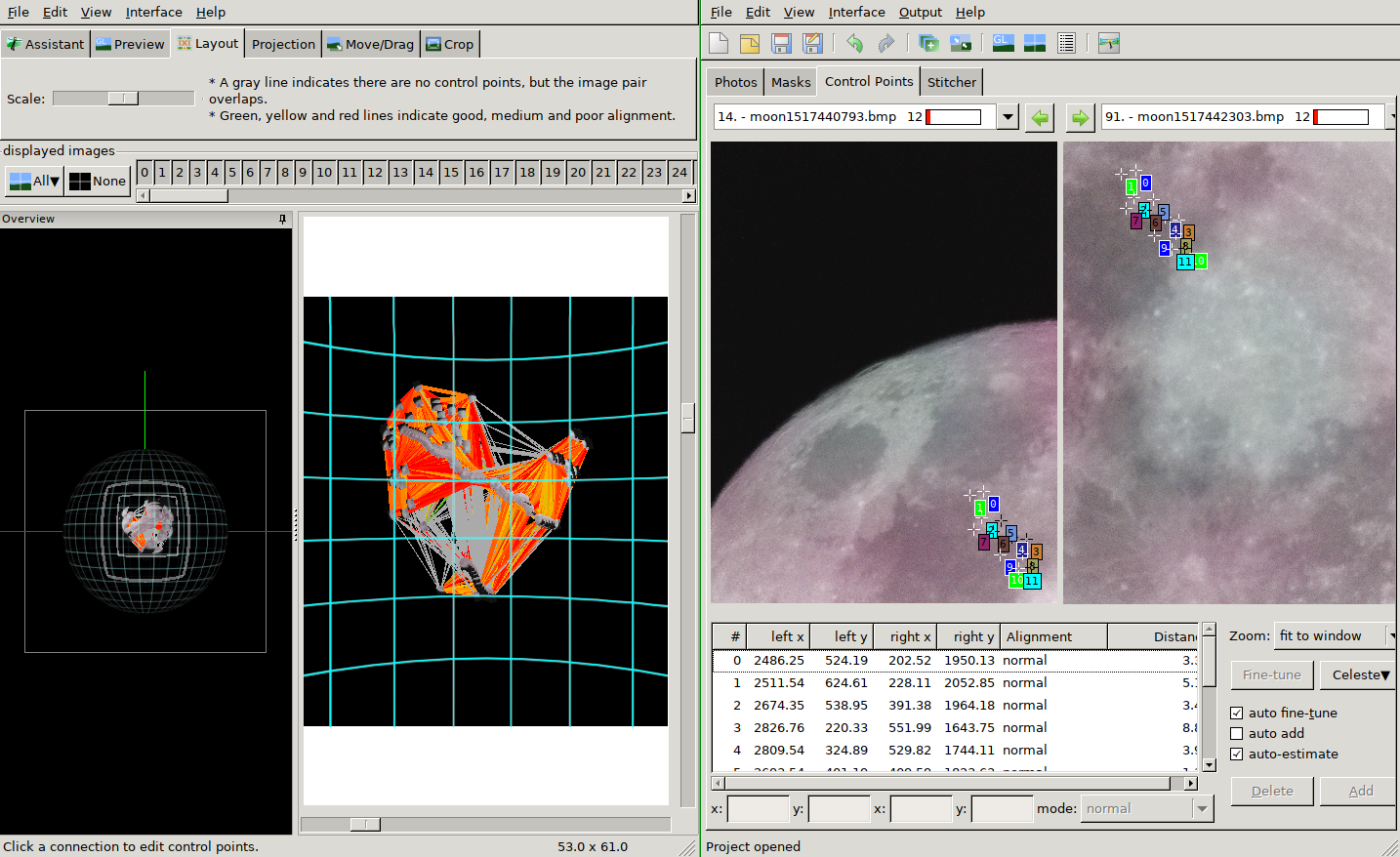Screen dimensions: 1400x857
Task: Save the project using the floppy icon
Action: (x=781, y=43)
